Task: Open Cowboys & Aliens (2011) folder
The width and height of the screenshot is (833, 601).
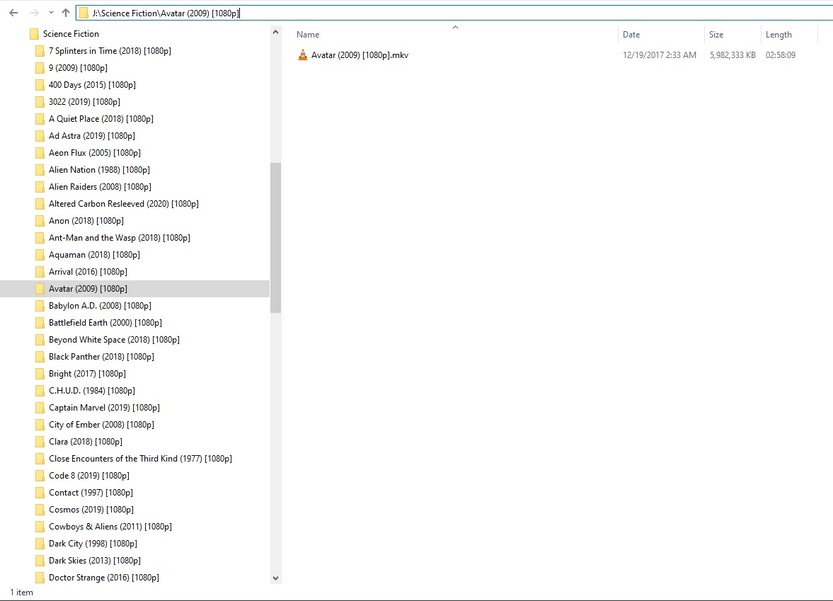Action: [x=110, y=527]
